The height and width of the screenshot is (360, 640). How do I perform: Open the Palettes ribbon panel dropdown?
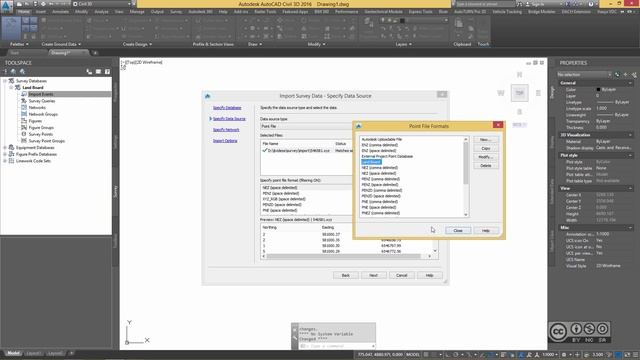coord(19,44)
